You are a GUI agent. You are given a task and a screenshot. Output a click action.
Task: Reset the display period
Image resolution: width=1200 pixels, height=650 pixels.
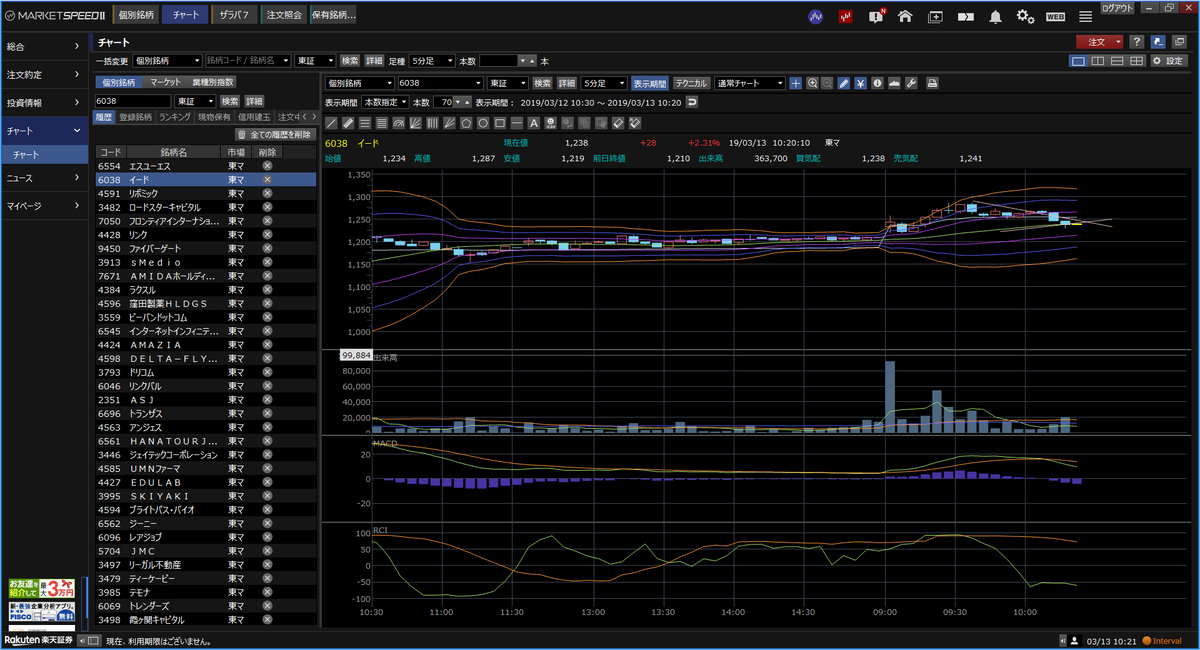[691, 103]
